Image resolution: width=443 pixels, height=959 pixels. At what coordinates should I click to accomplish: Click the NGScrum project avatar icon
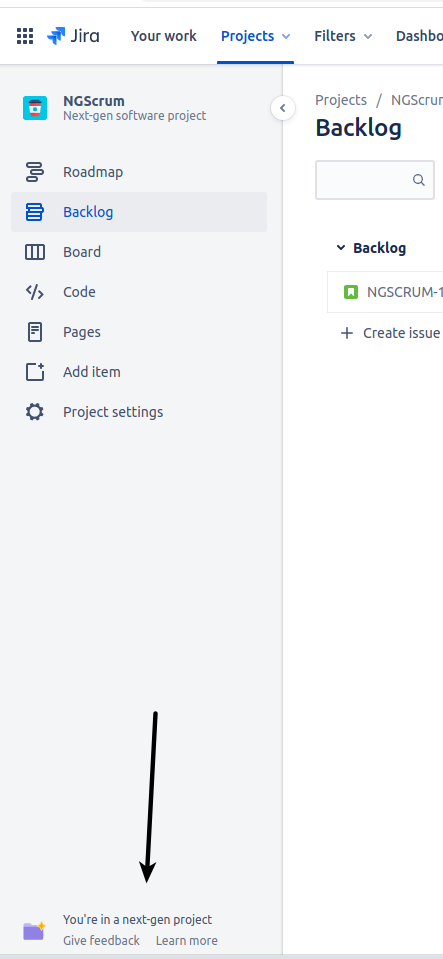coord(35,108)
